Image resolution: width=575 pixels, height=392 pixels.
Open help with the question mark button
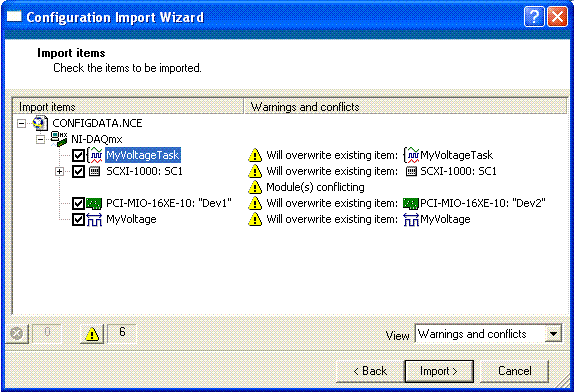534,17
